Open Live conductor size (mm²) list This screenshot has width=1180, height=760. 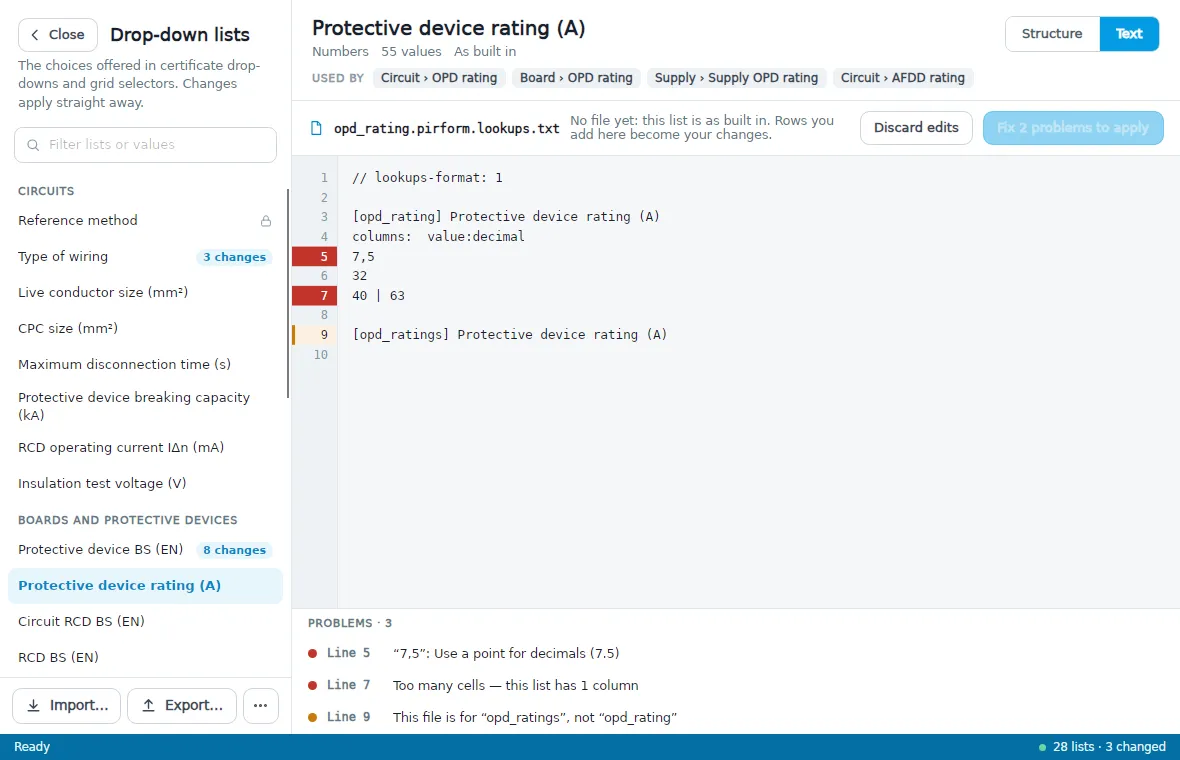145,292
